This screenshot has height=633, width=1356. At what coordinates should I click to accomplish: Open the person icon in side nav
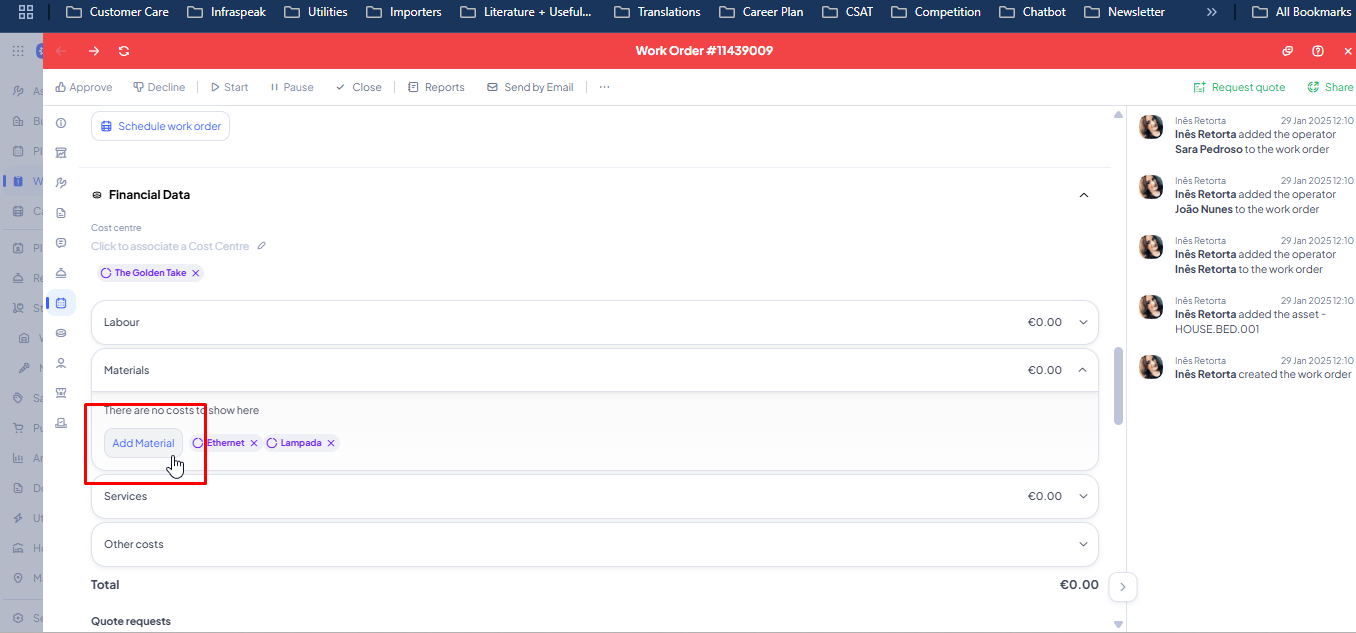(61, 363)
